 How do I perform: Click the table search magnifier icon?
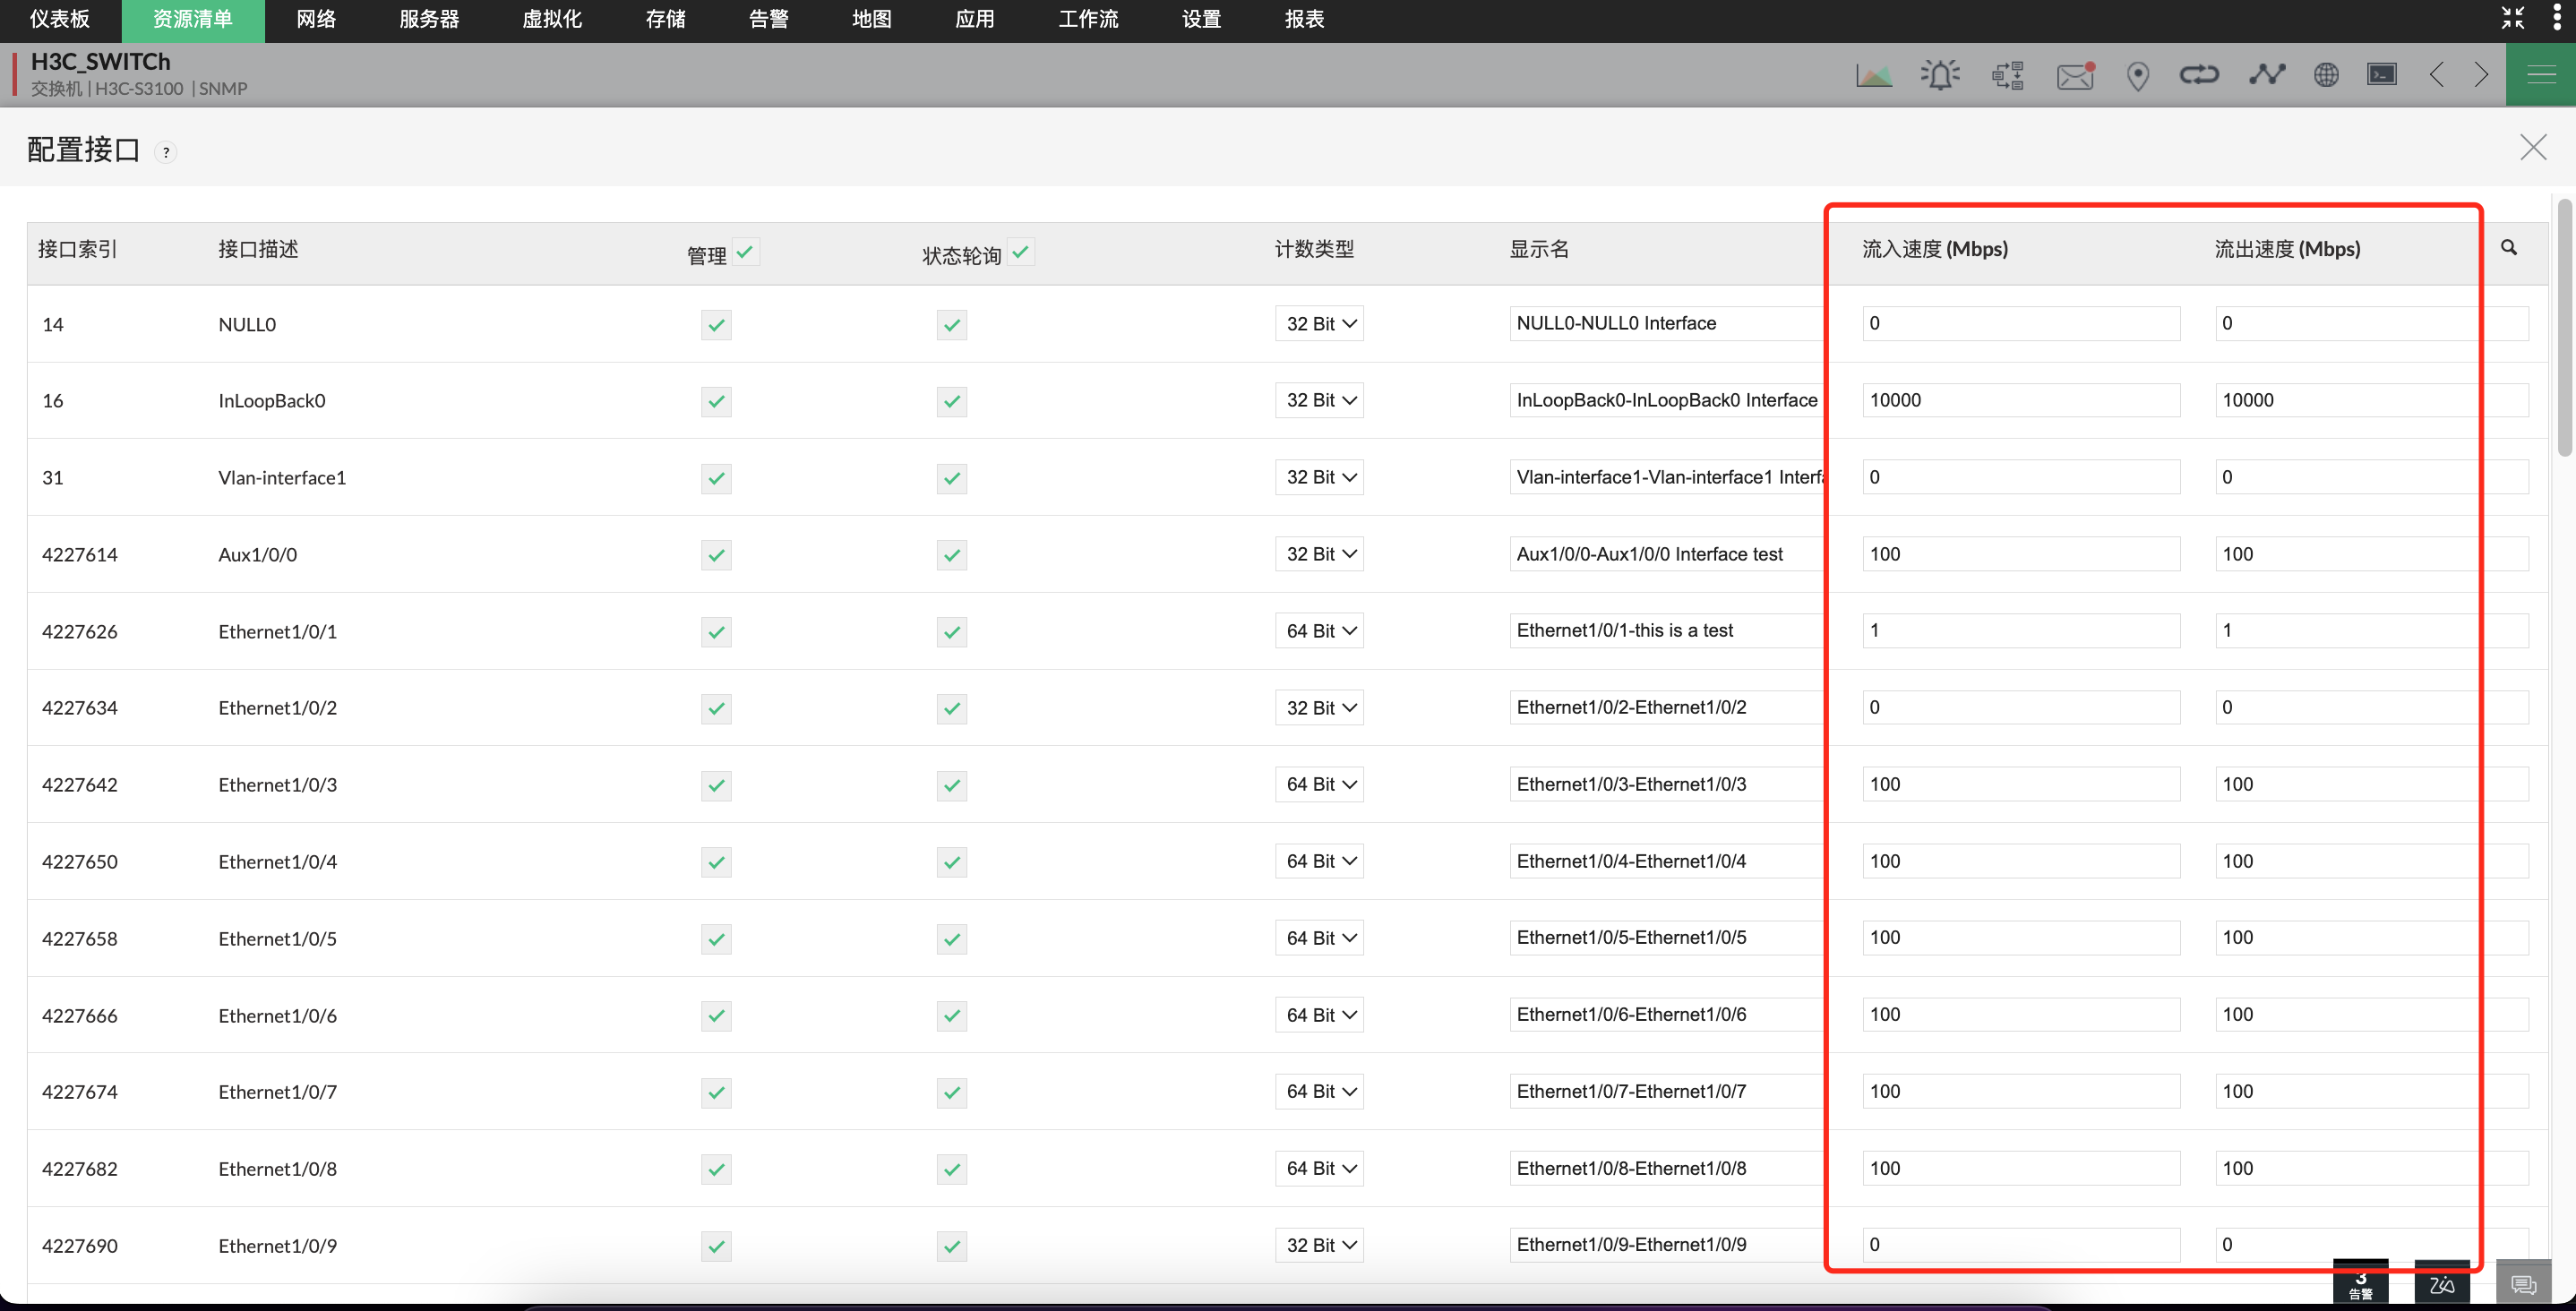(2509, 248)
